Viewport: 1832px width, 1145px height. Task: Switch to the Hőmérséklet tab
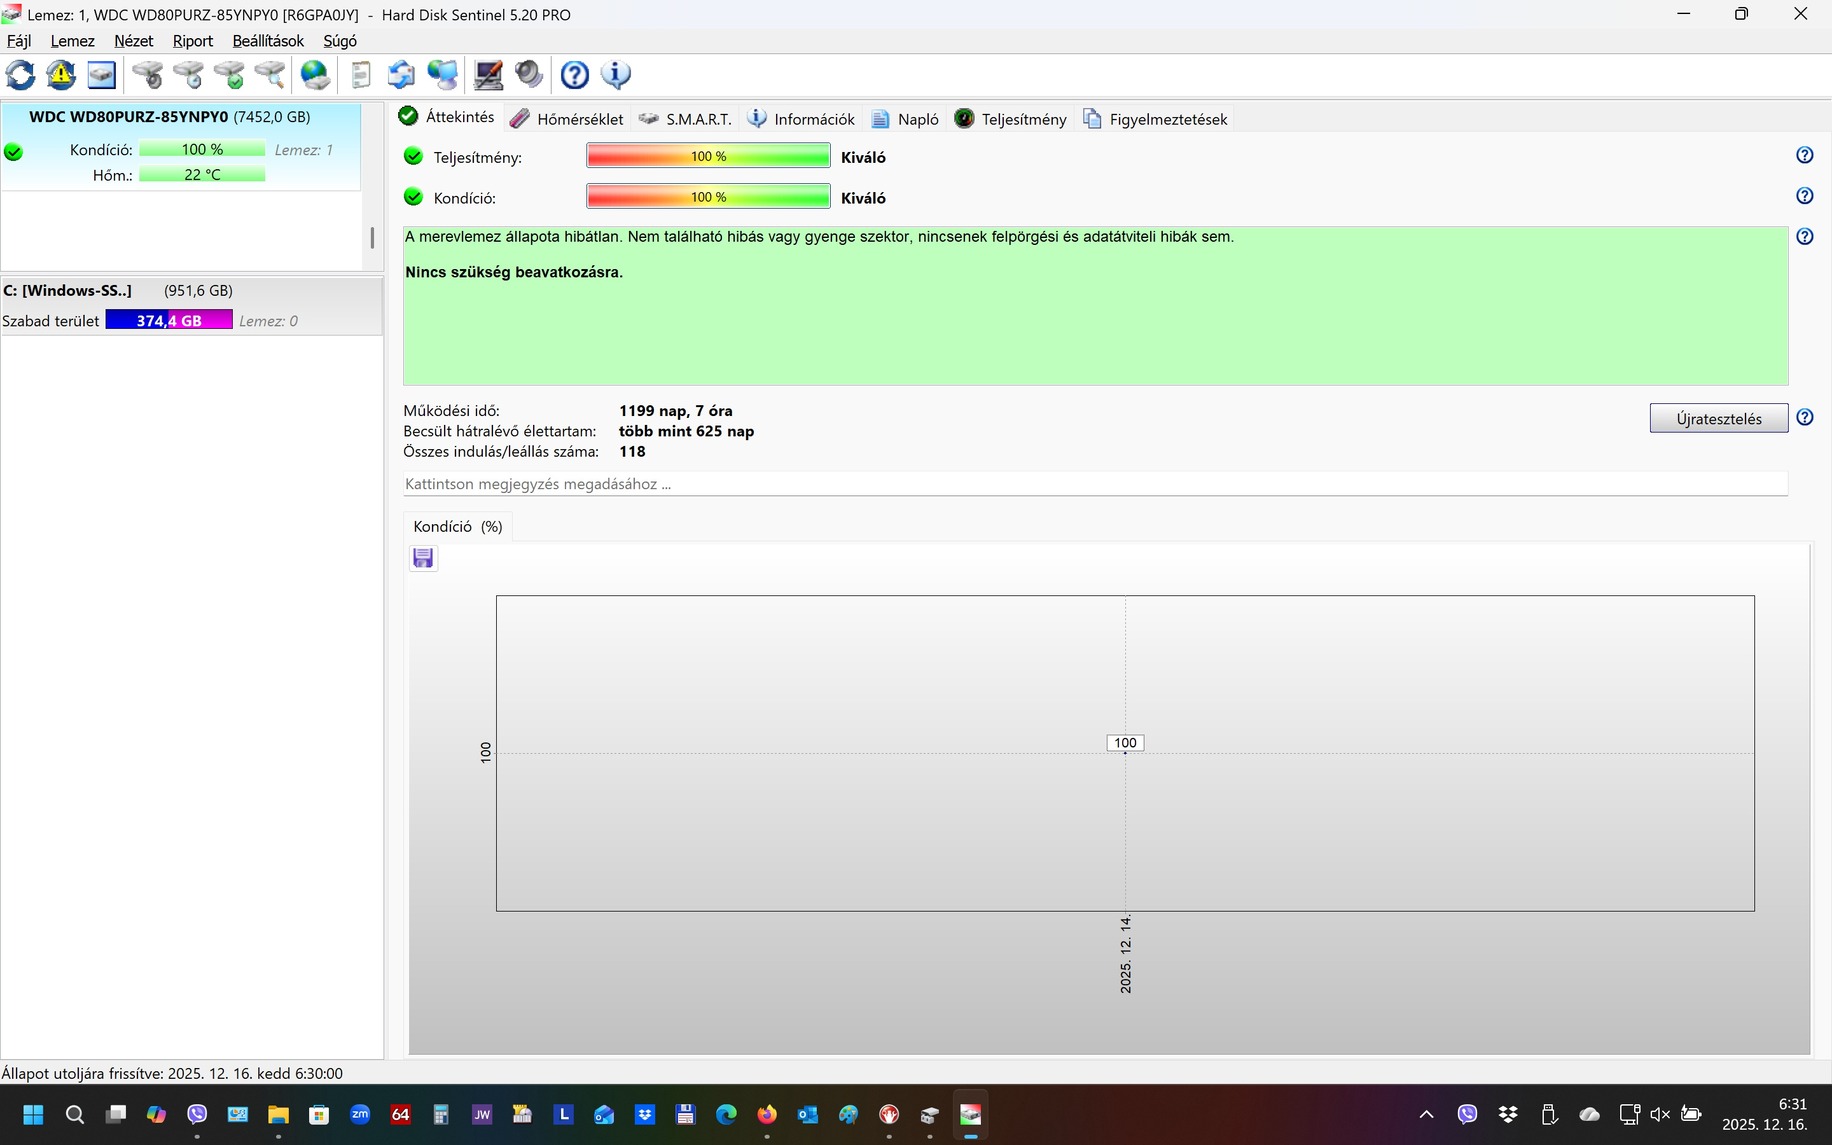click(x=566, y=119)
